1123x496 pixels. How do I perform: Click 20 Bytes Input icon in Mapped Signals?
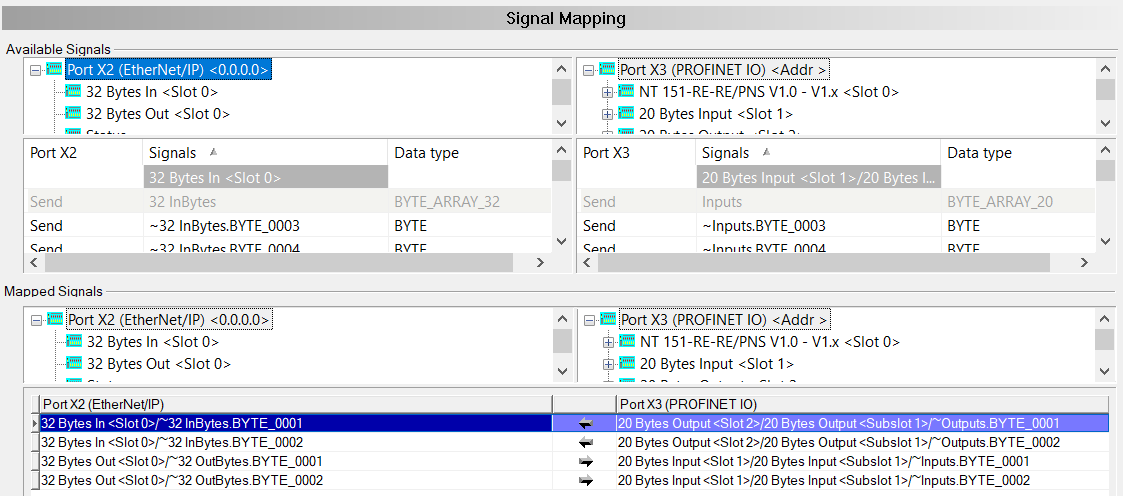point(627,363)
